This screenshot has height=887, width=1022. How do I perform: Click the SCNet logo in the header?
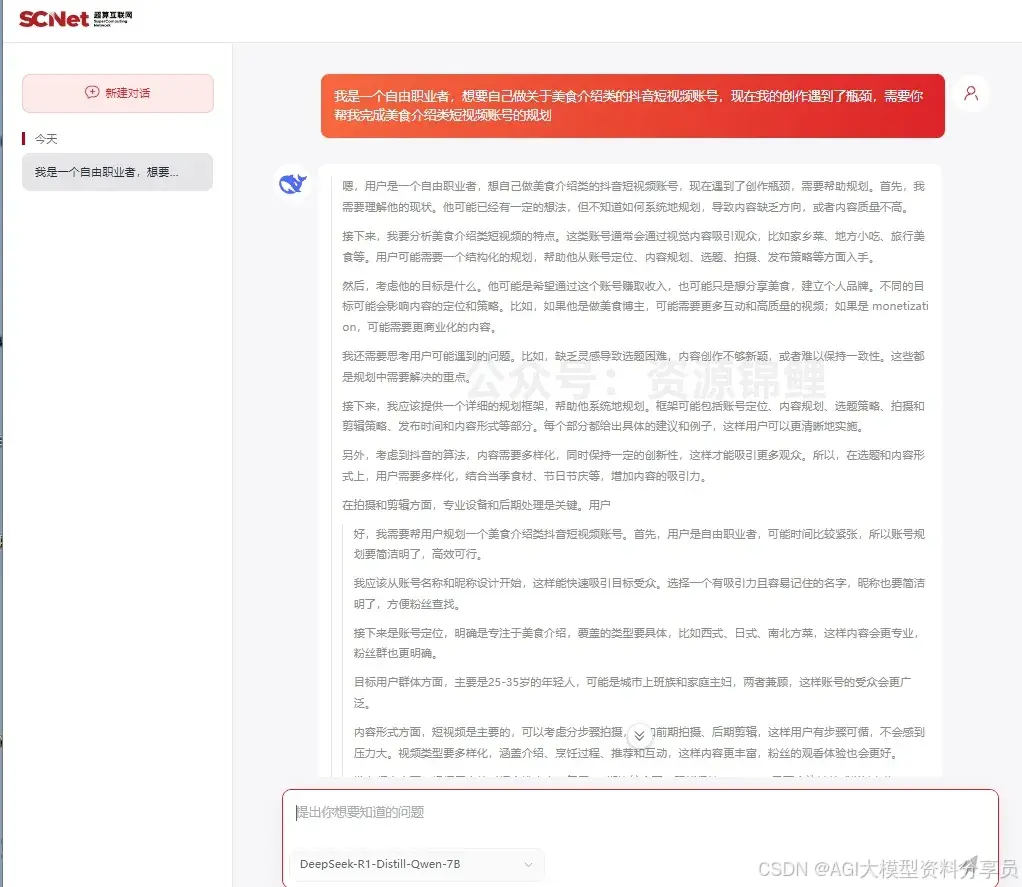(x=75, y=18)
